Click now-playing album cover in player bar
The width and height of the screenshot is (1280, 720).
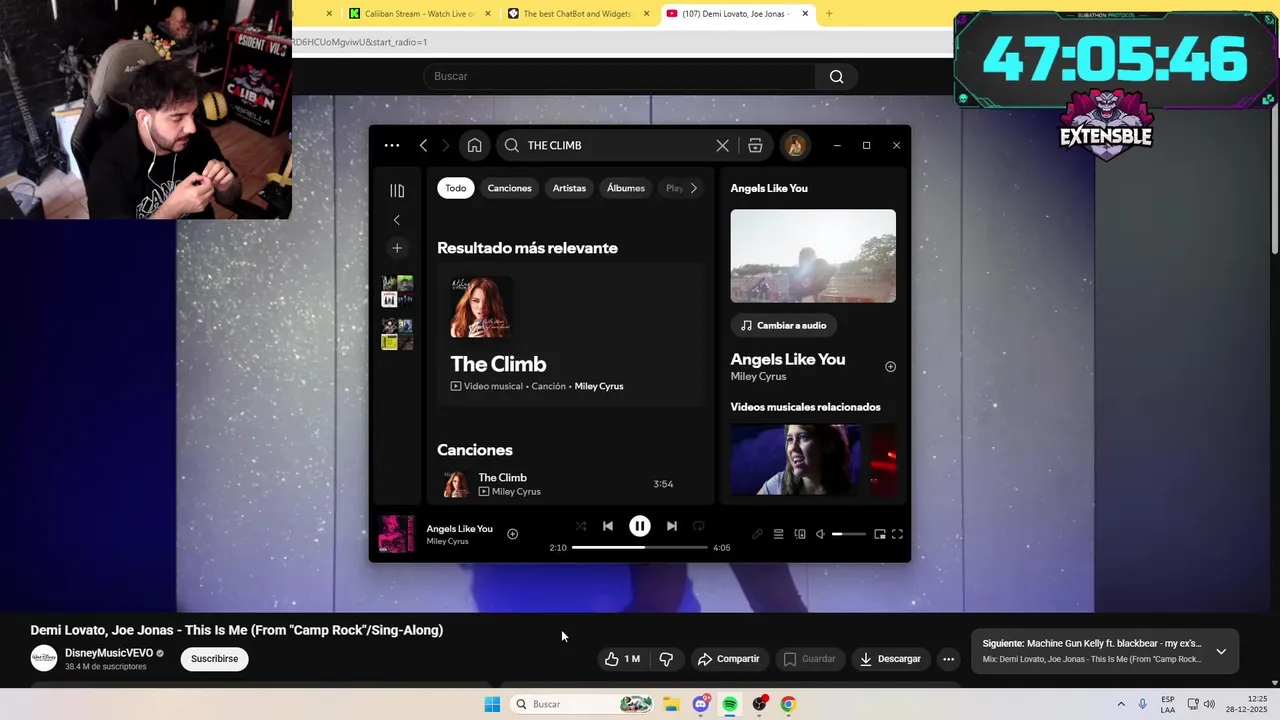pos(396,534)
